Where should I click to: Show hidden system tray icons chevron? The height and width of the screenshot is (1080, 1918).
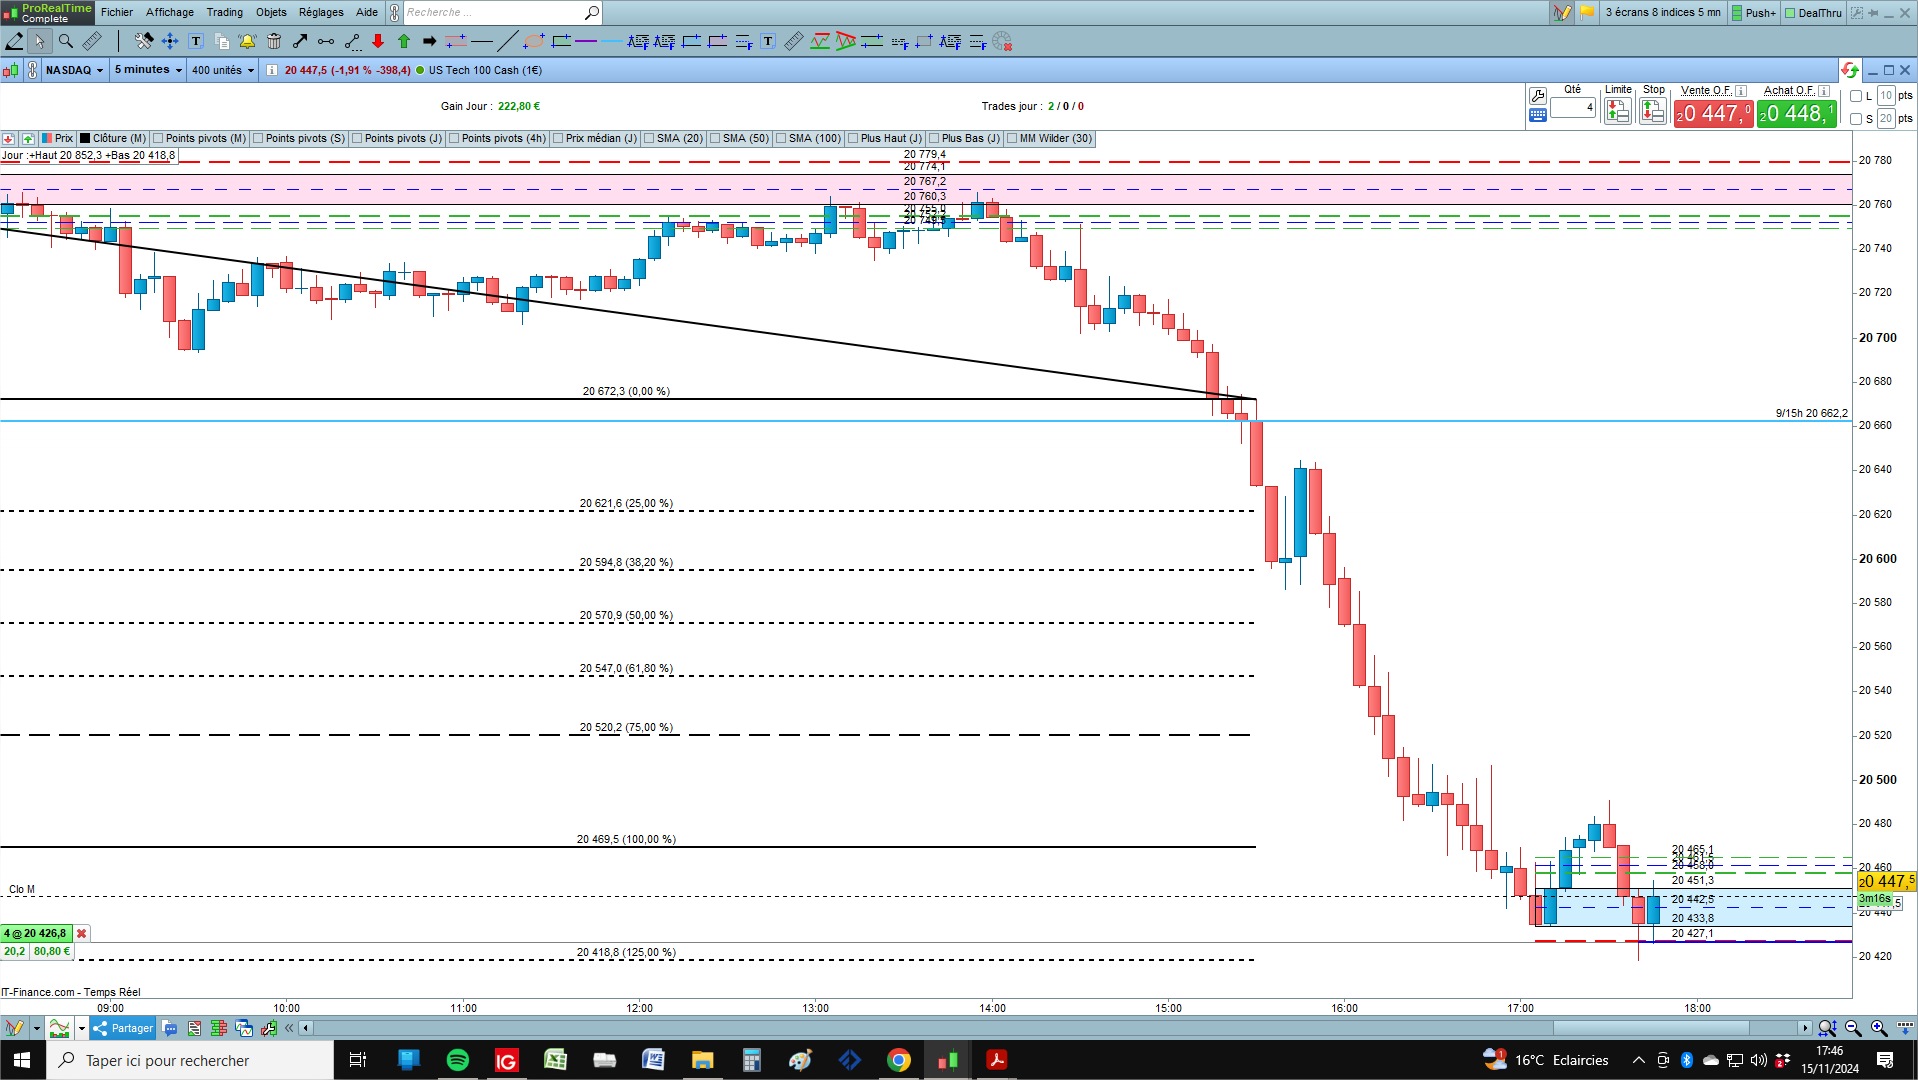(1638, 1060)
